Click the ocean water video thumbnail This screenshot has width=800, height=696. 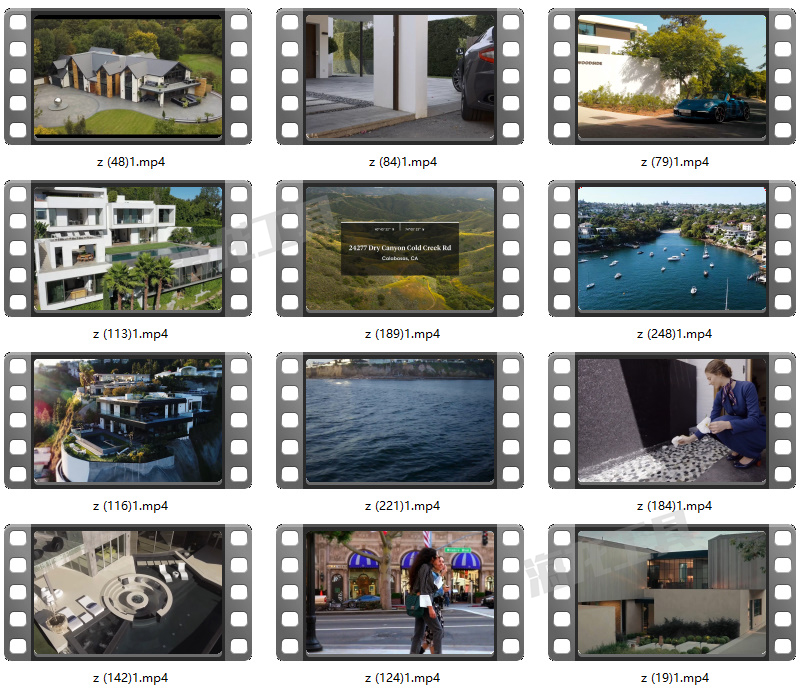click(x=400, y=421)
